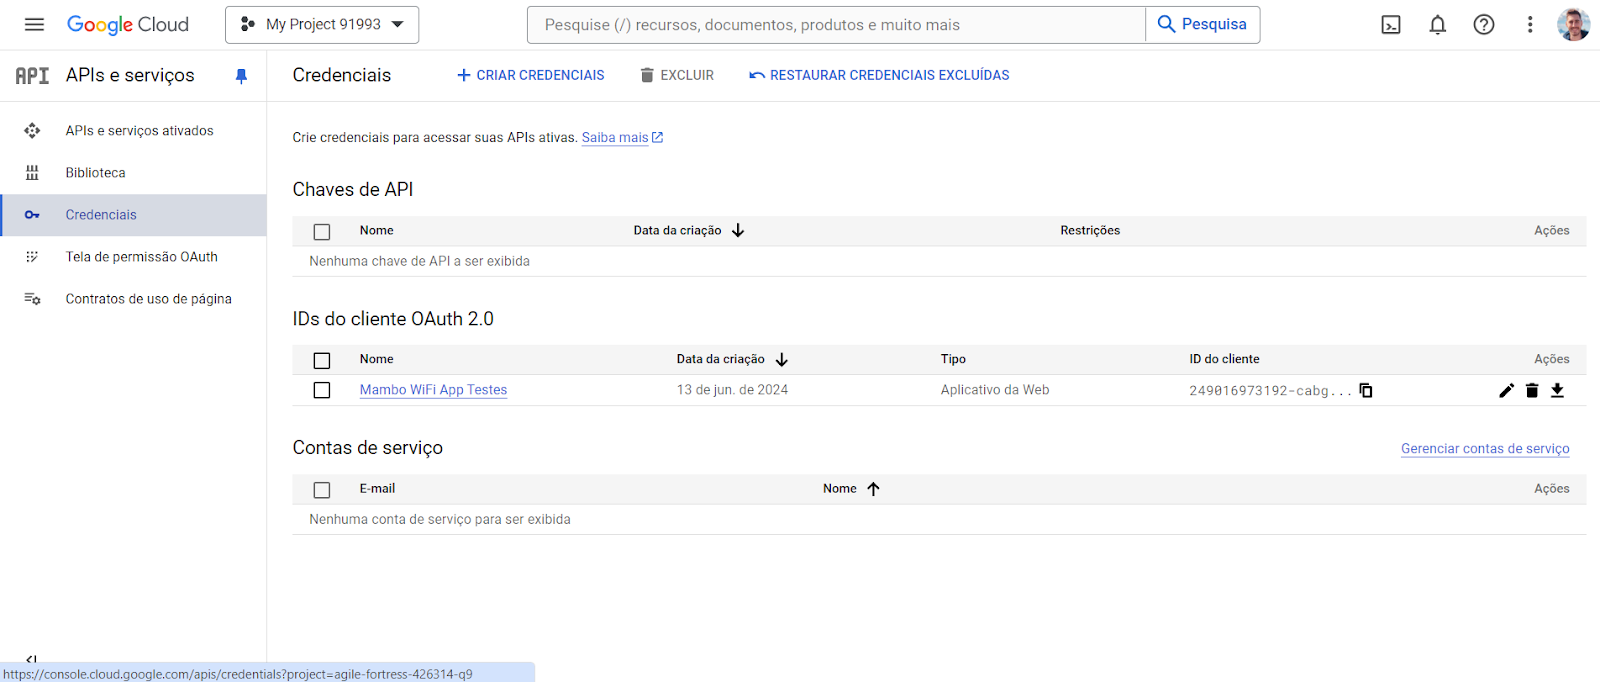Activate Cloud Shell terminal icon

[x=1391, y=25]
